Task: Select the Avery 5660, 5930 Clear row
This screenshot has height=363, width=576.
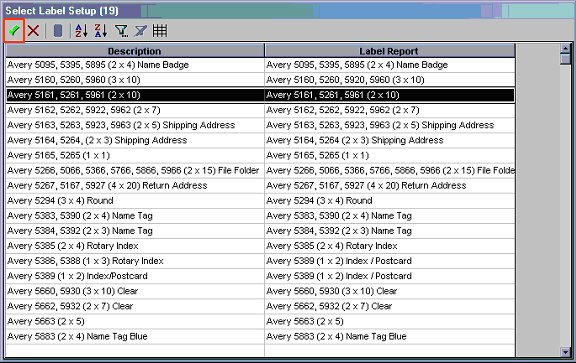Action: click(x=260, y=291)
